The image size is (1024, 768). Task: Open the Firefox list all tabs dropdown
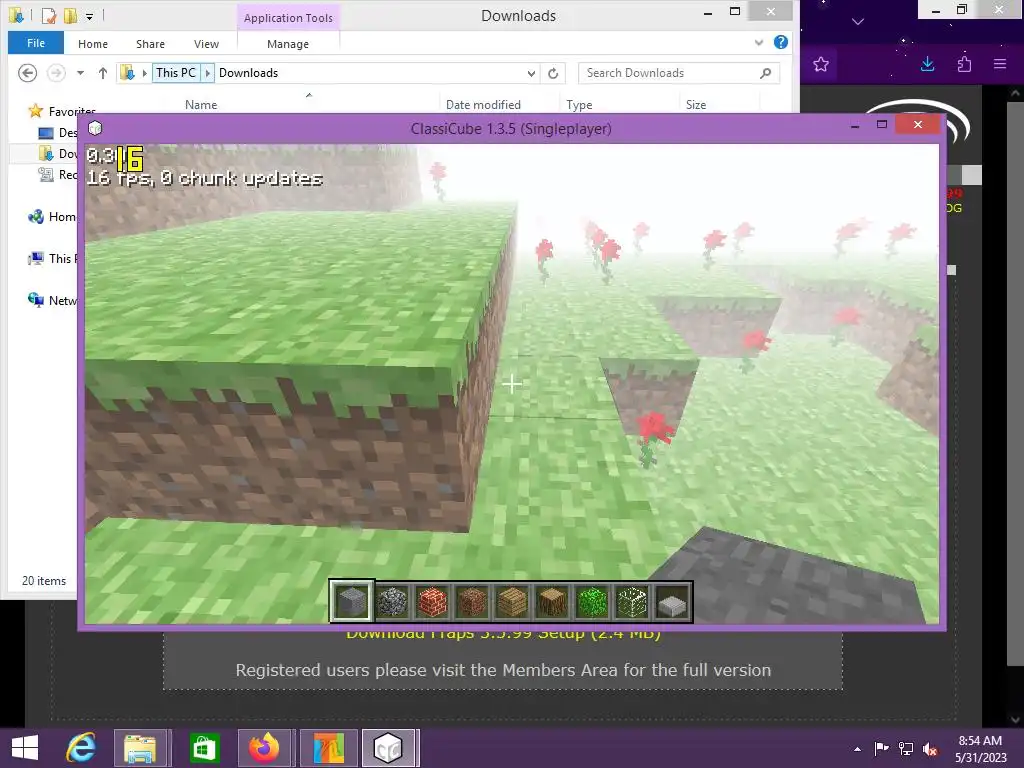click(x=858, y=22)
